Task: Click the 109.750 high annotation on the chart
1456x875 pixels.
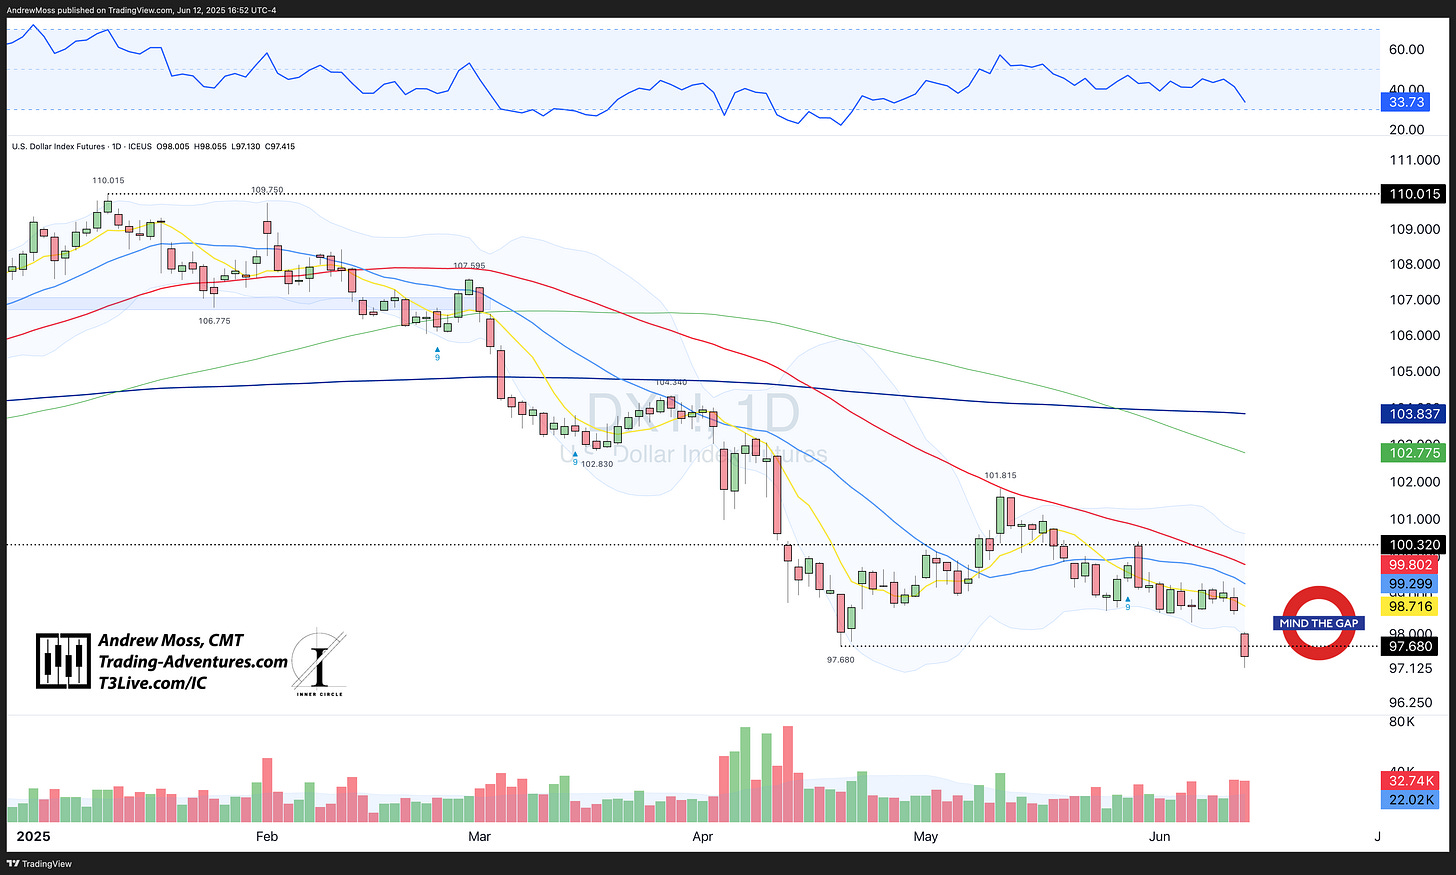Action: (x=266, y=190)
